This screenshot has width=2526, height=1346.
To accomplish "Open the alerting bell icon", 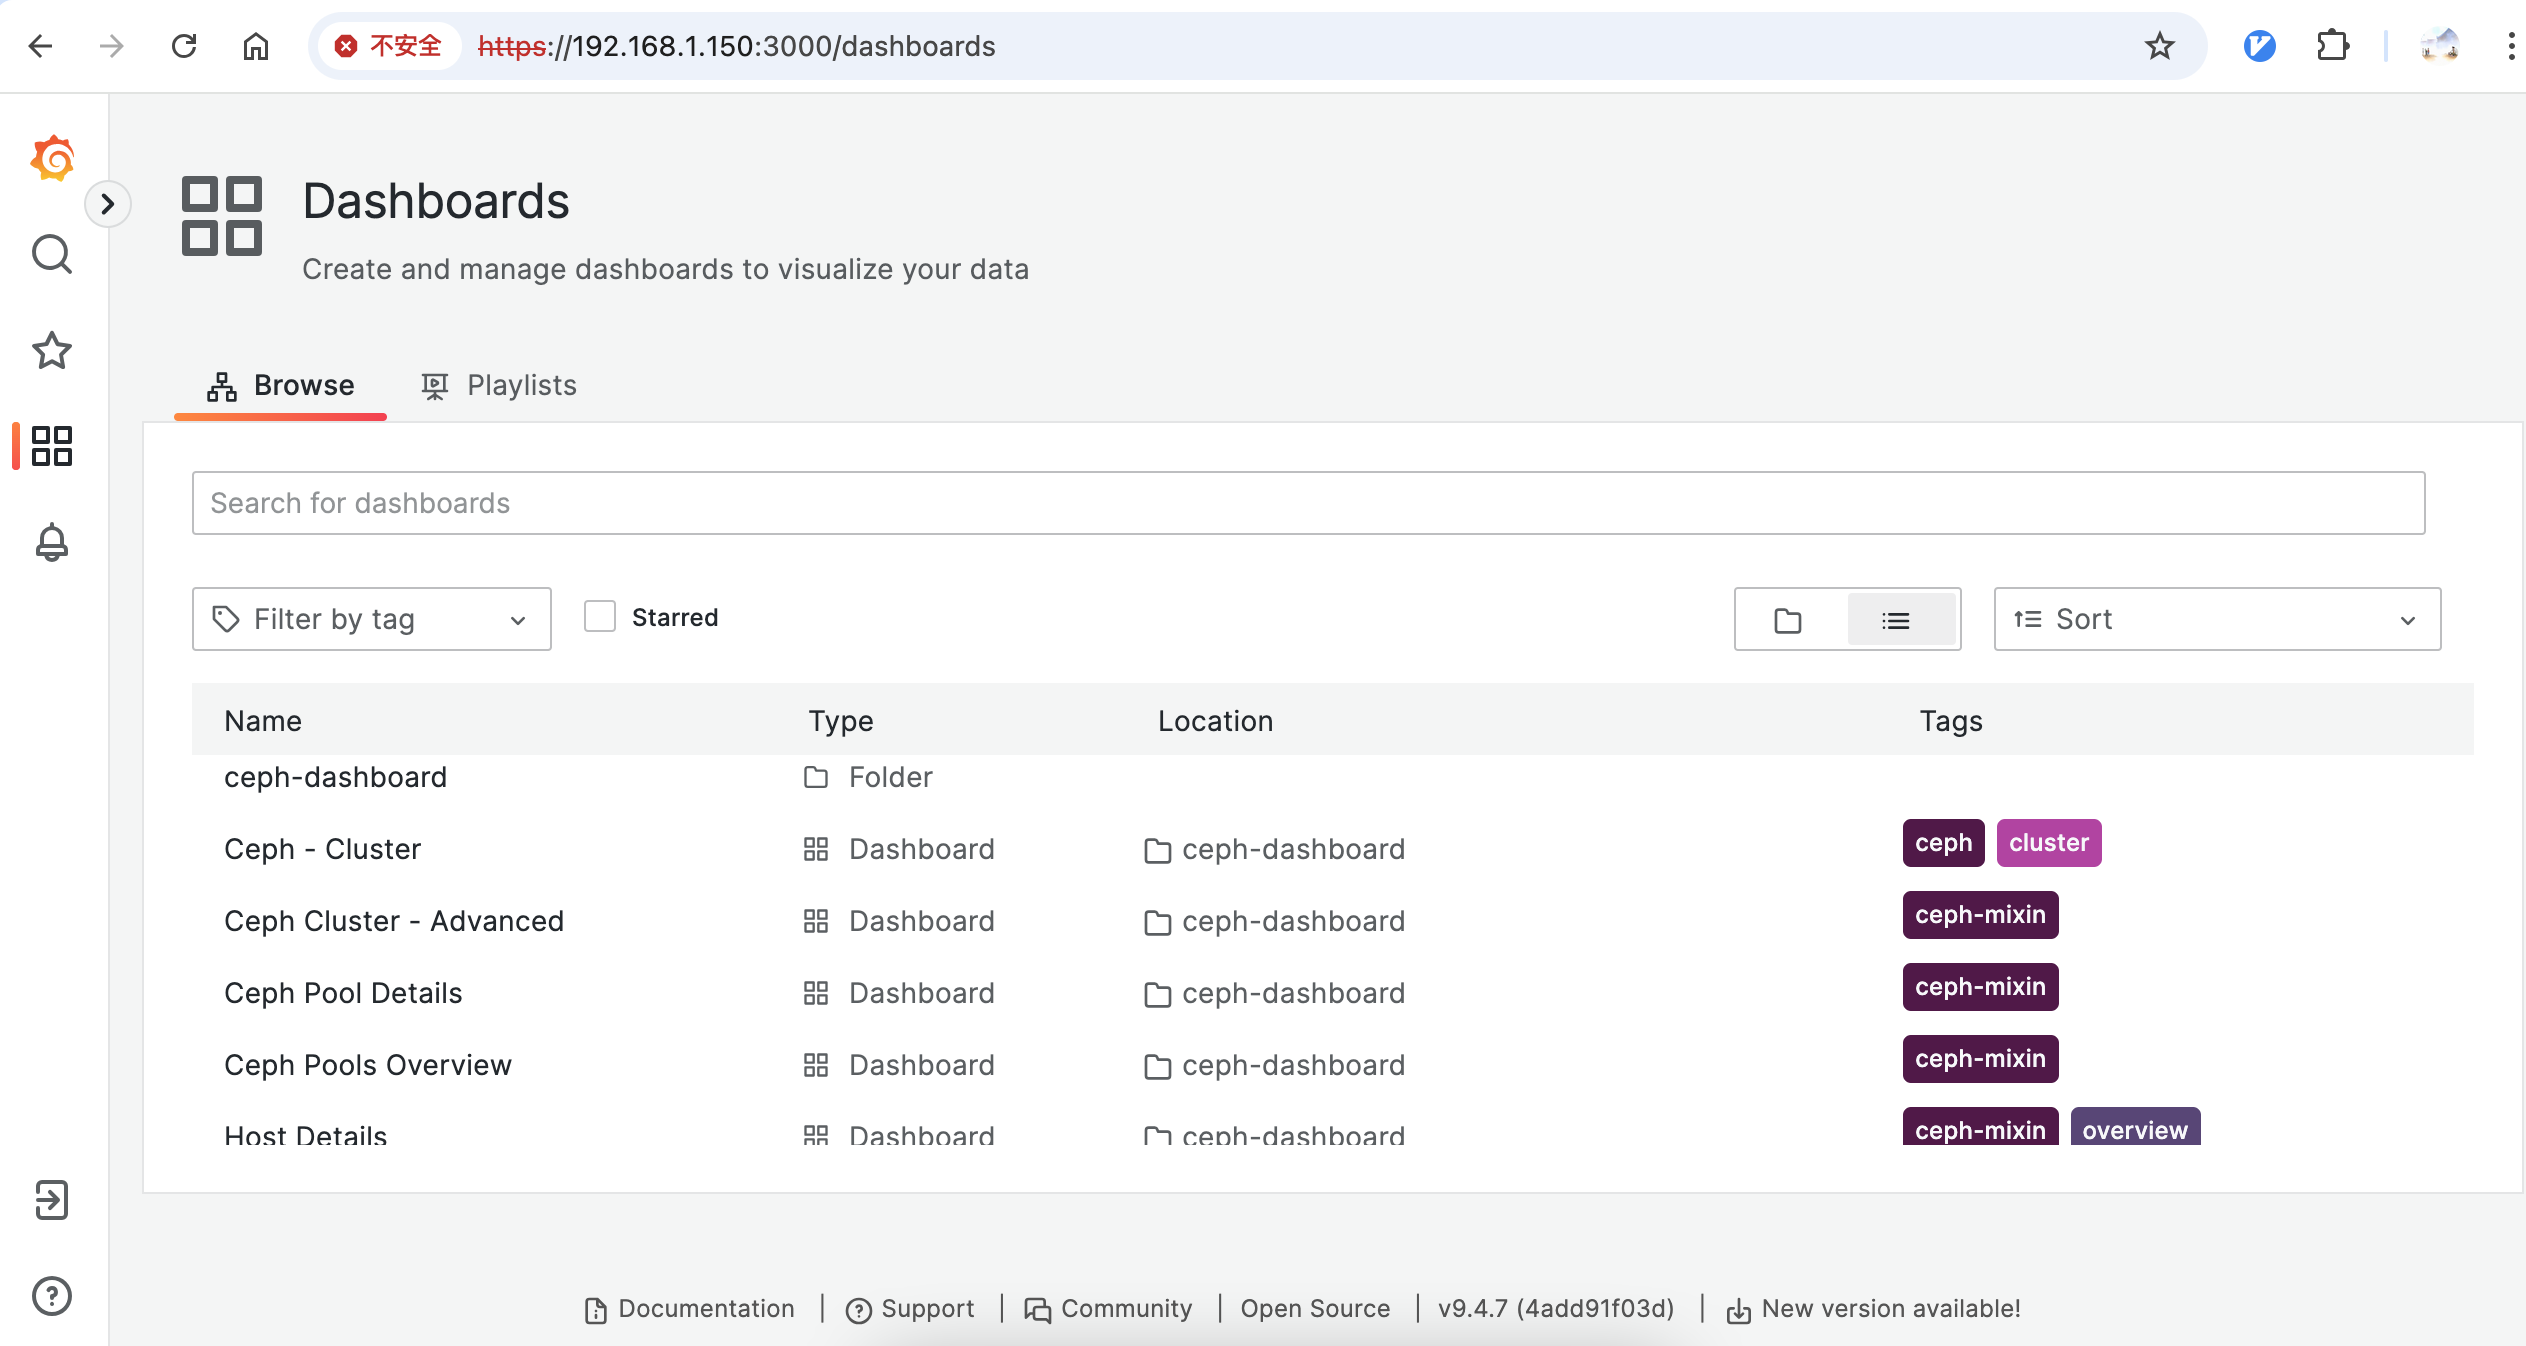I will pos(52,542).
